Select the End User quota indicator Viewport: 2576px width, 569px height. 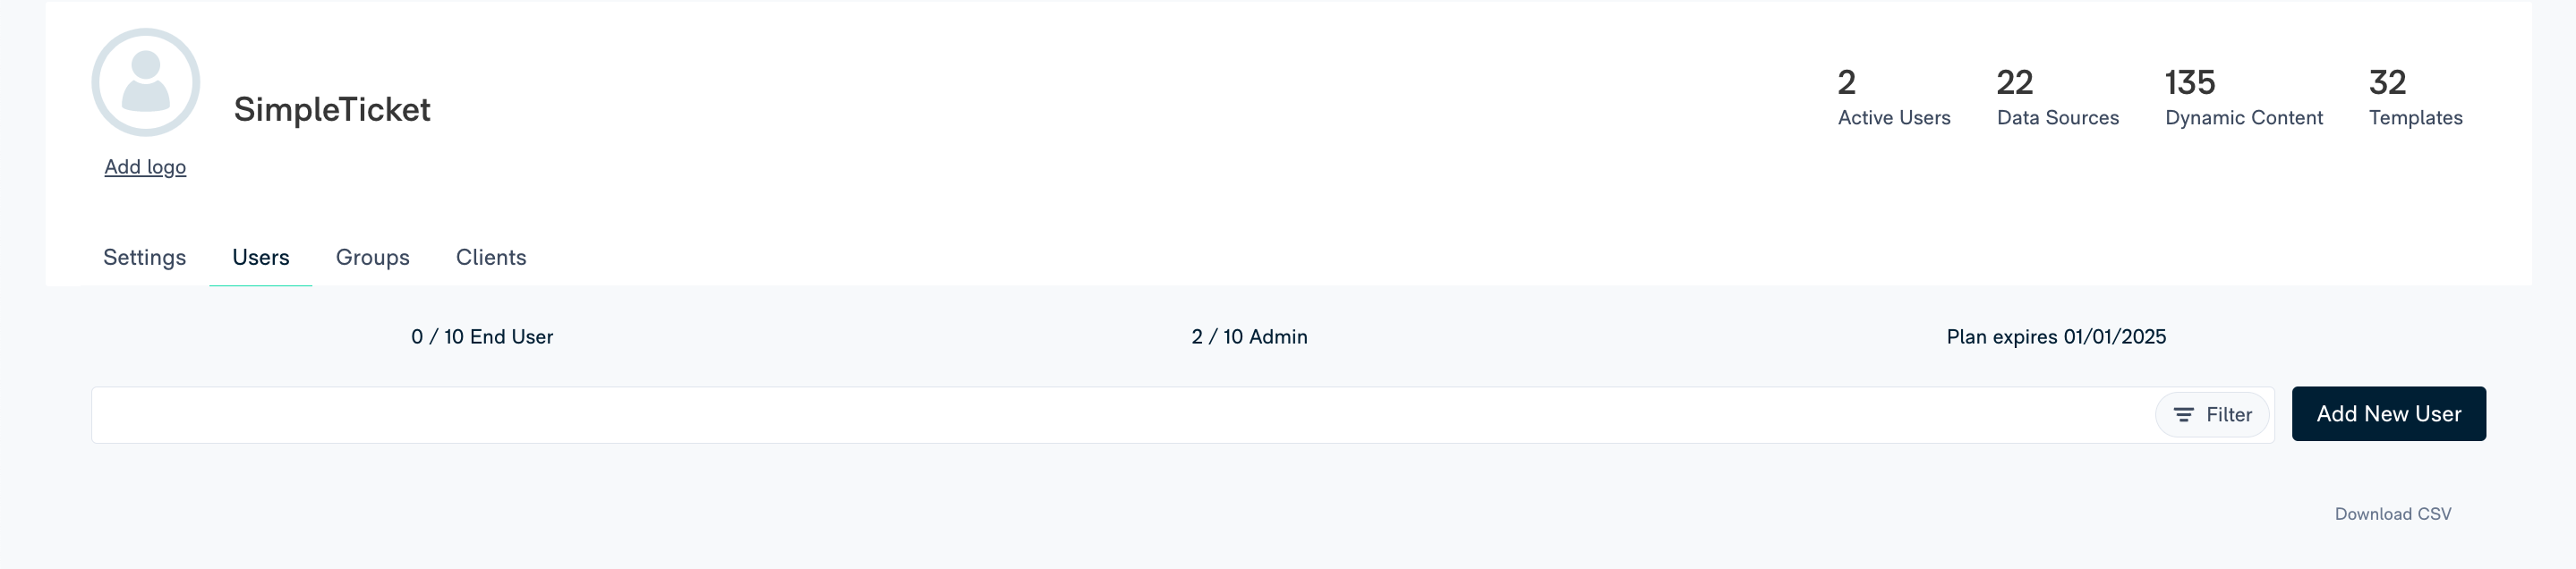coord(481,337)
